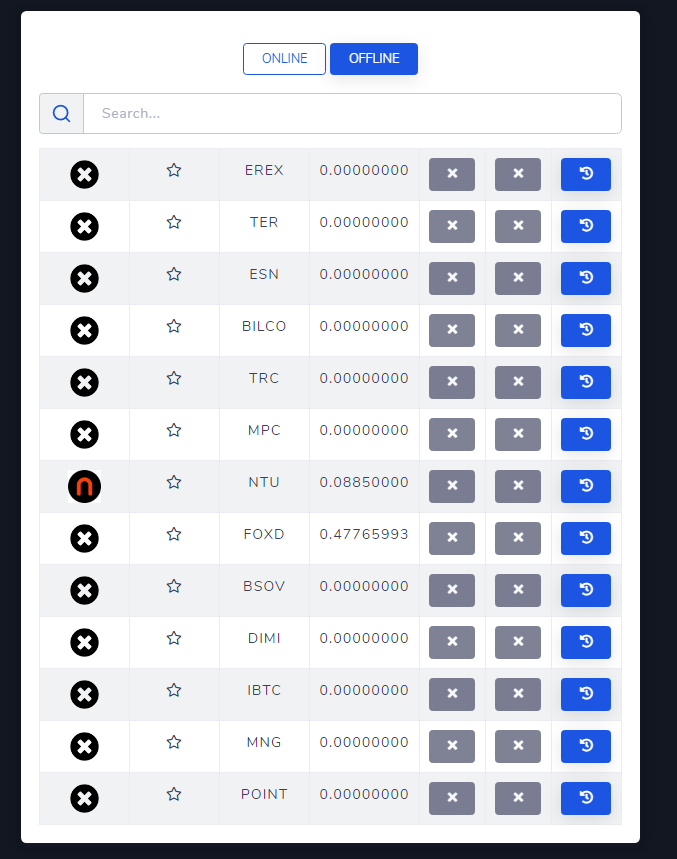Star the FOXD coin
677x859 pixels.
(x=174, y=535)
